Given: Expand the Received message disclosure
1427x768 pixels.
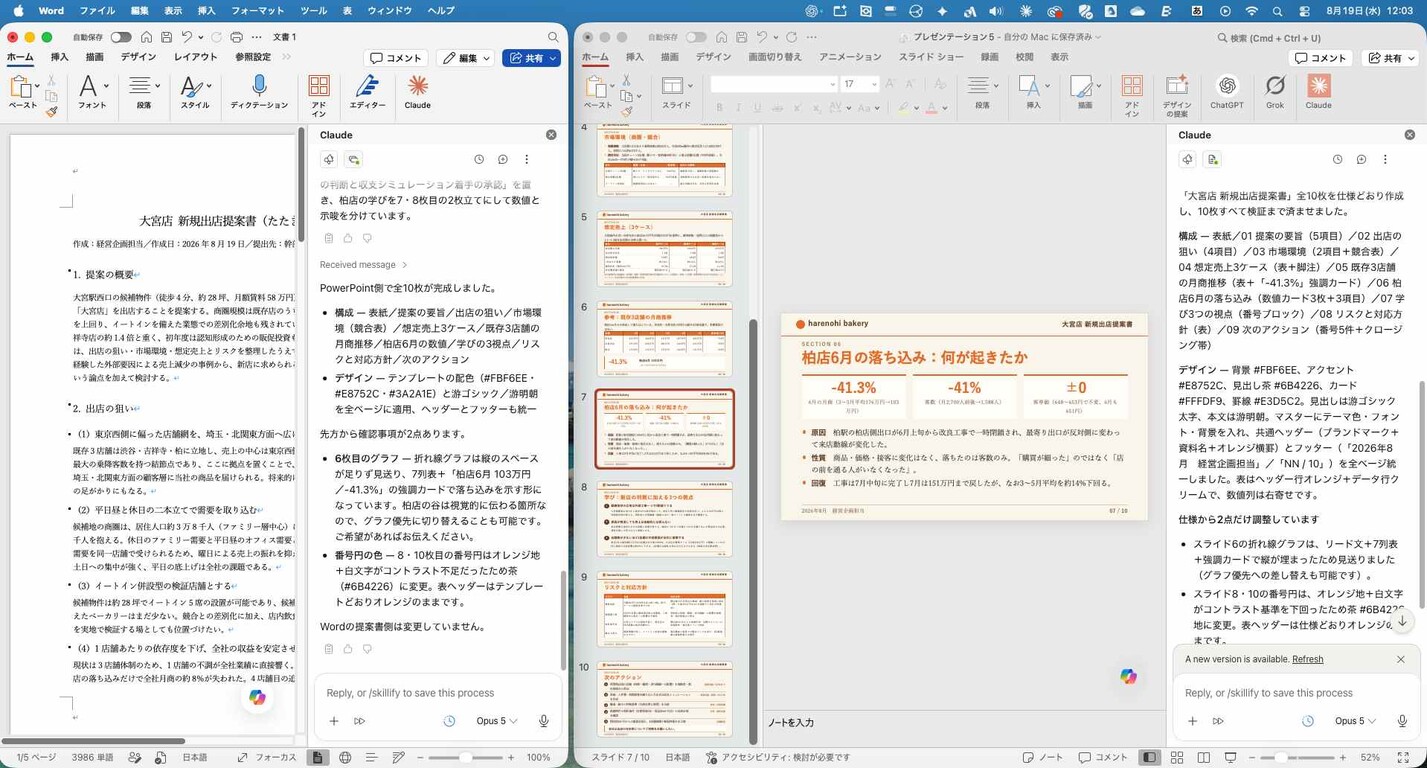Looking at the screenshot, I should (x=363, y=265).
